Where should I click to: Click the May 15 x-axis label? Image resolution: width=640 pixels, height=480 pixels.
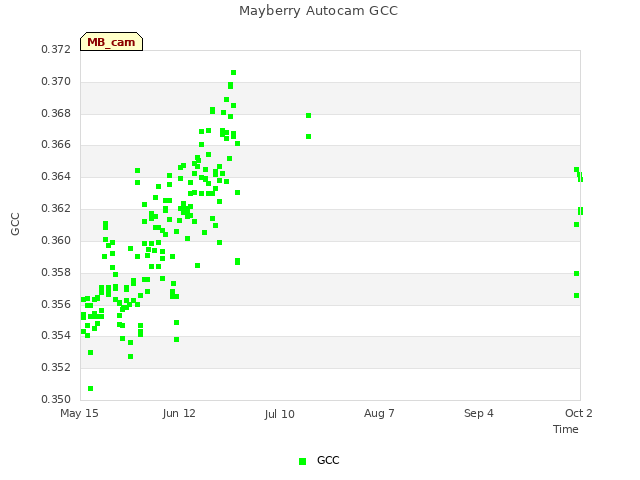pyautogui.click(x=79, y=413)
